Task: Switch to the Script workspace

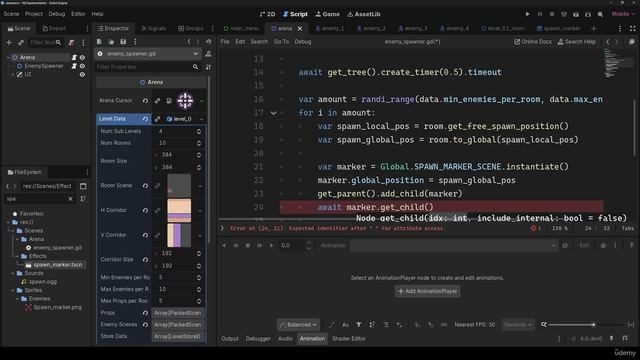Action: pos(295,14)
